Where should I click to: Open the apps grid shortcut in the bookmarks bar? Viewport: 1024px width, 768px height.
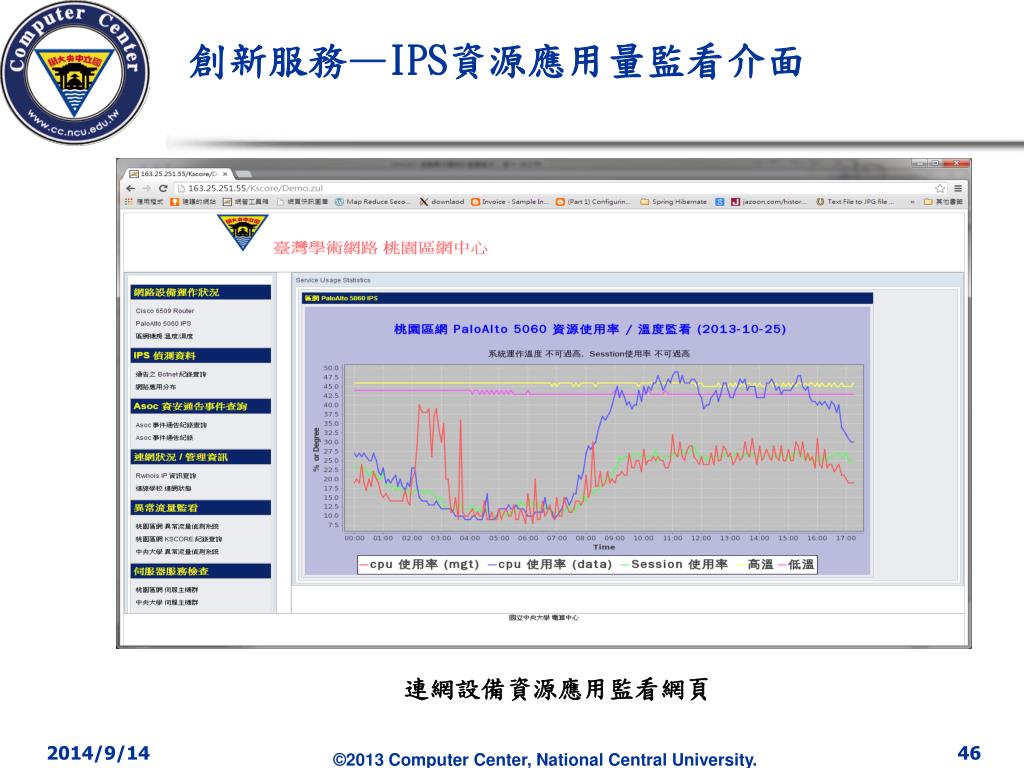129,202
